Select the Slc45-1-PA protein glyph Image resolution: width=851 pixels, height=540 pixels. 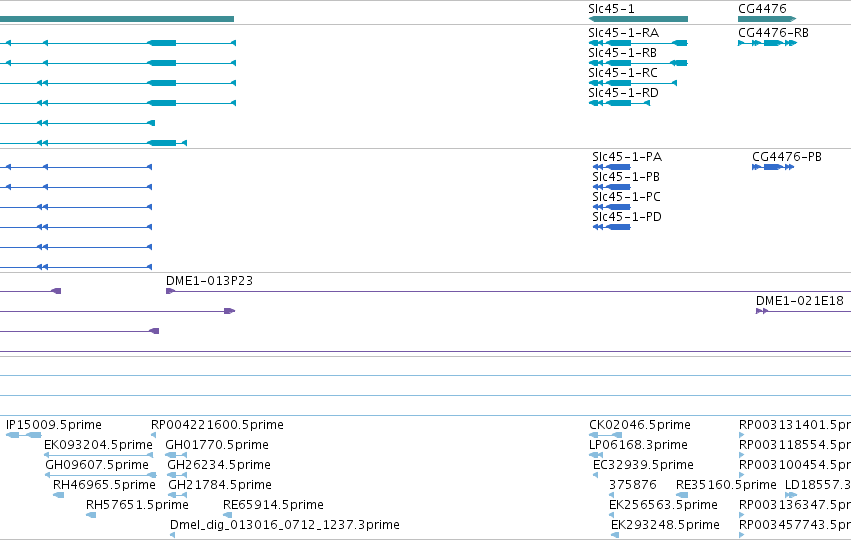(x=612, y=167)
